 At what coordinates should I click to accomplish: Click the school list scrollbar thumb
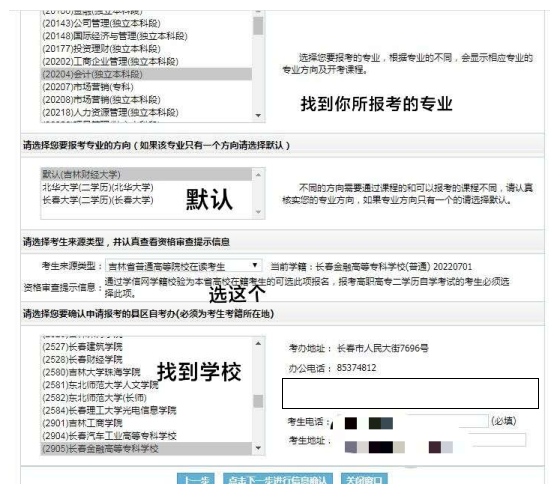tap(258, 401)
